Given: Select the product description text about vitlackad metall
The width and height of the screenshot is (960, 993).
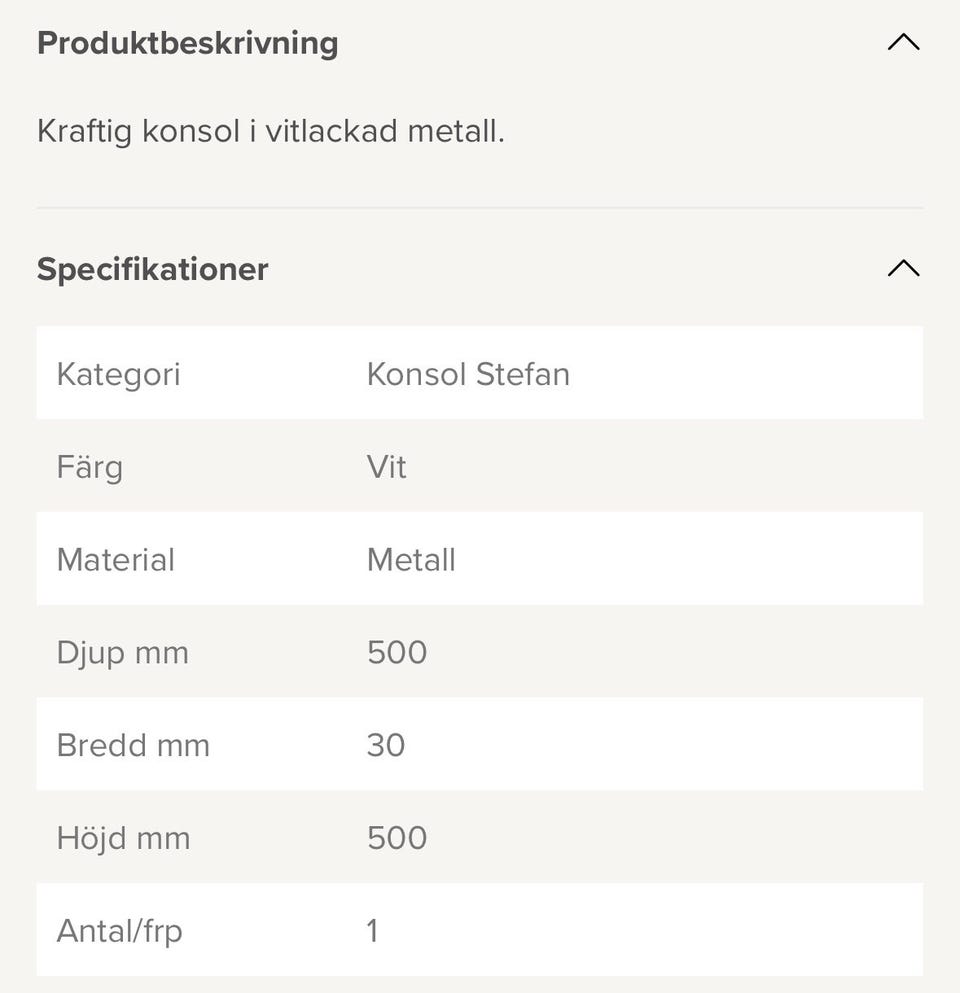Looking at the screenshot, I should pos(271,131).
